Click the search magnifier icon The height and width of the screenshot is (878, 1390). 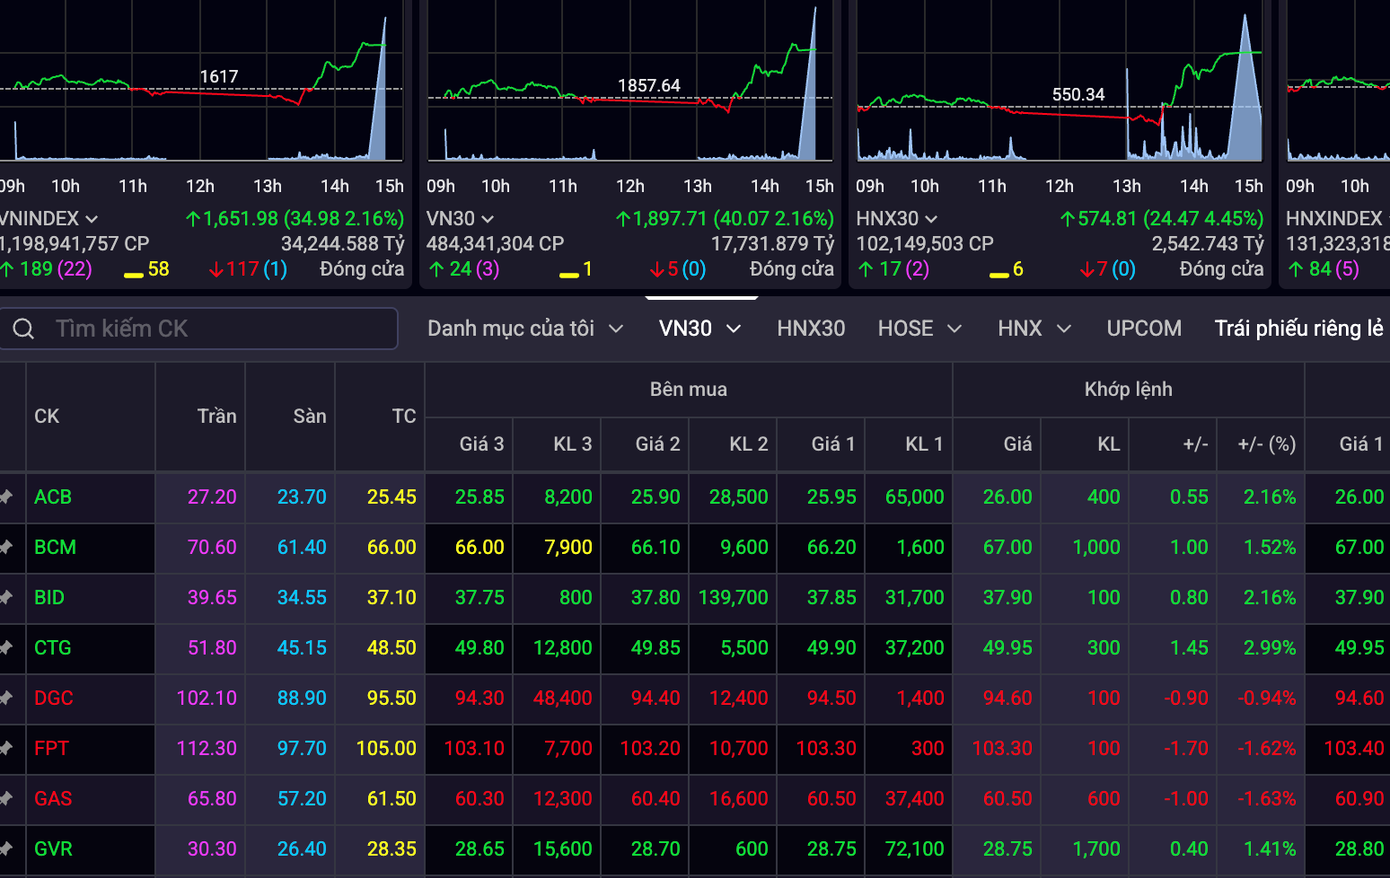(x=23, y=329)
